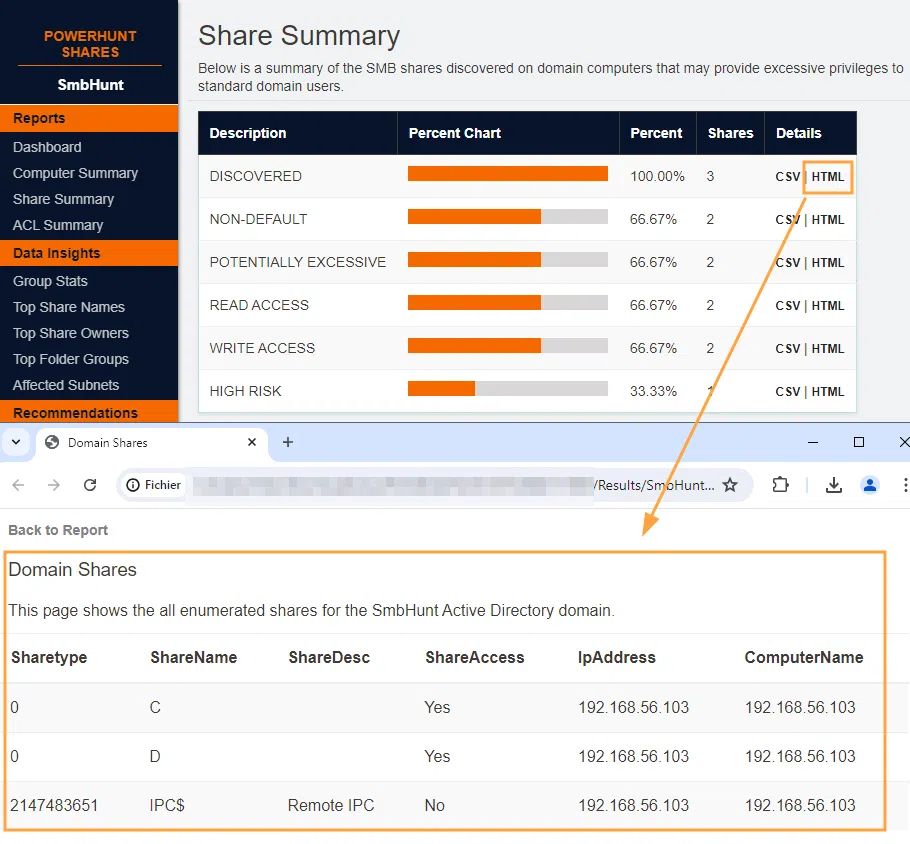Click the browser profile avatar icon

coord(870,485)
